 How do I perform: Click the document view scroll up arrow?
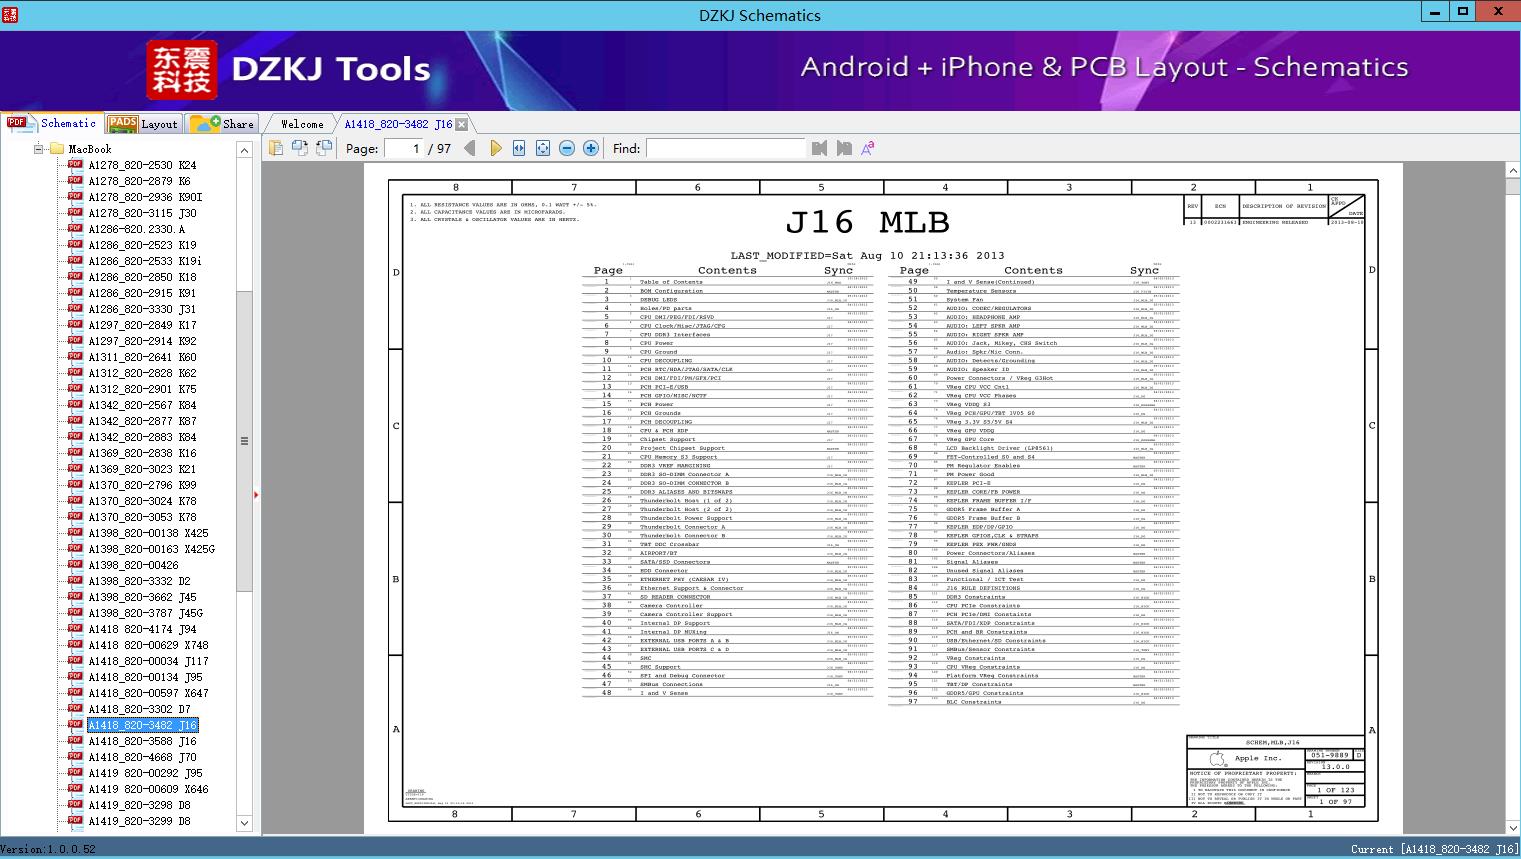coord(1512,171)
